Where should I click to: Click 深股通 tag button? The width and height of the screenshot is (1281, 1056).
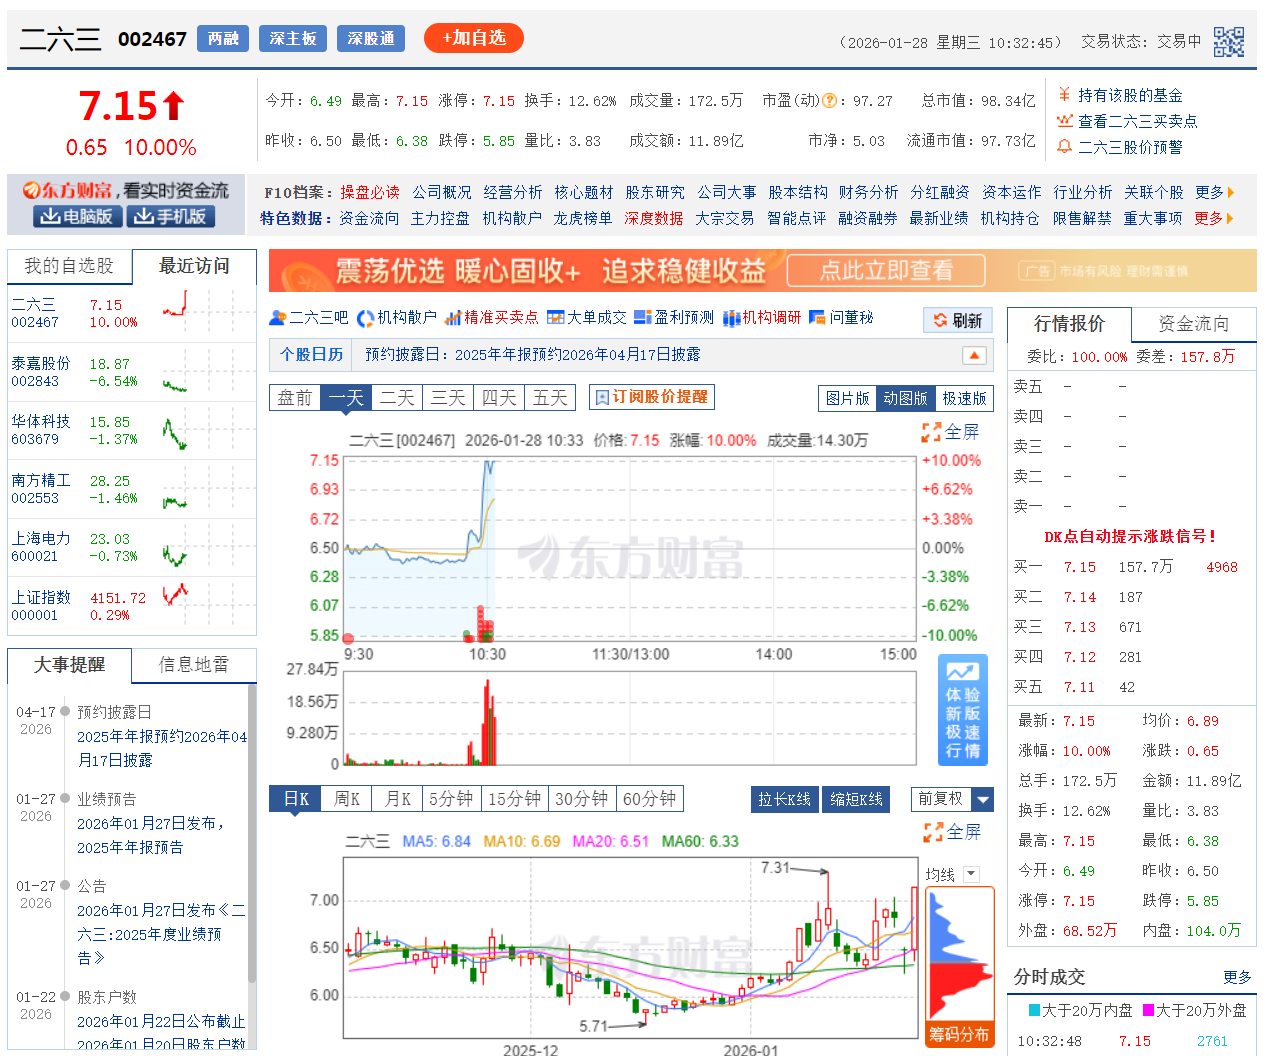pyautogui.click(x=371, y=38)
